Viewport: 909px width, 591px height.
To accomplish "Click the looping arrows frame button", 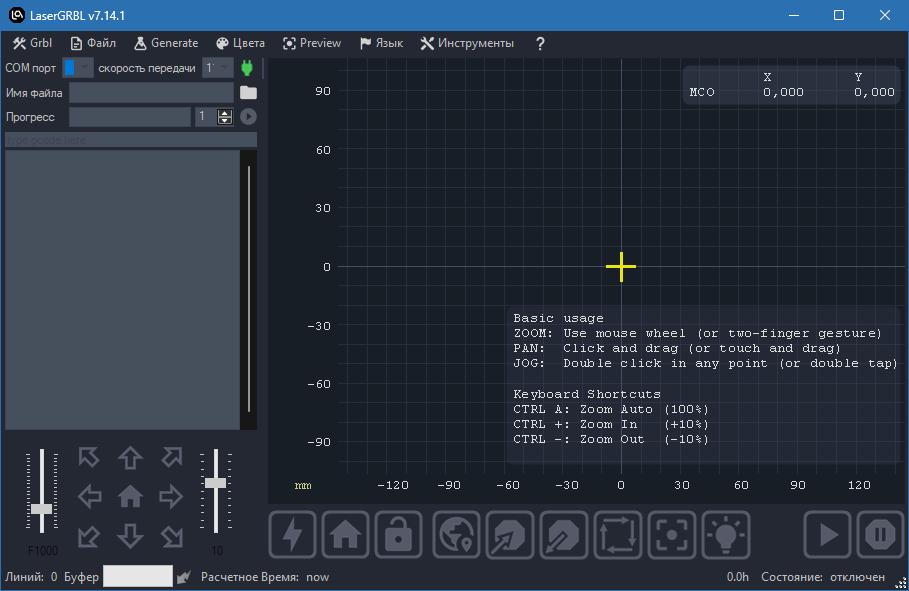I will pyautogui.click(x=618, y=534).
